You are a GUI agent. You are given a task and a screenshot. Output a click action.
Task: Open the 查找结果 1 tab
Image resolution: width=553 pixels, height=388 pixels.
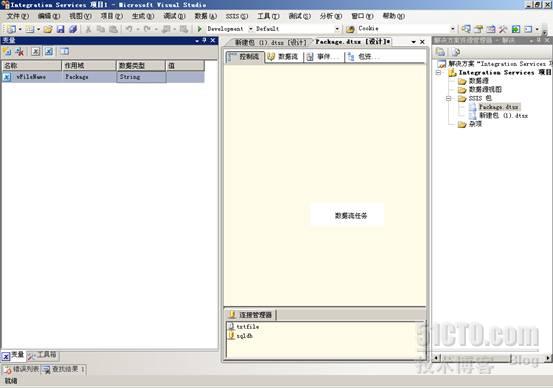click(x=63, y=369)
